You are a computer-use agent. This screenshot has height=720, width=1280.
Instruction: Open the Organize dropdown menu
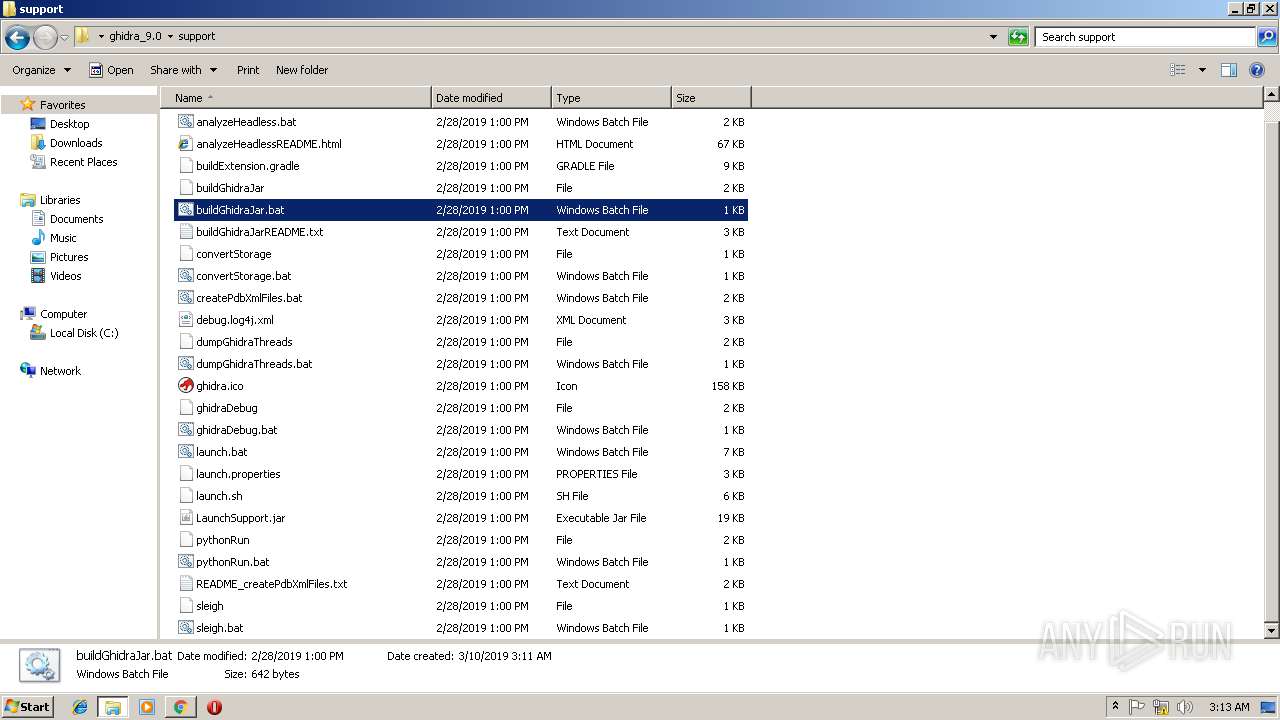(x=42, y=70)
